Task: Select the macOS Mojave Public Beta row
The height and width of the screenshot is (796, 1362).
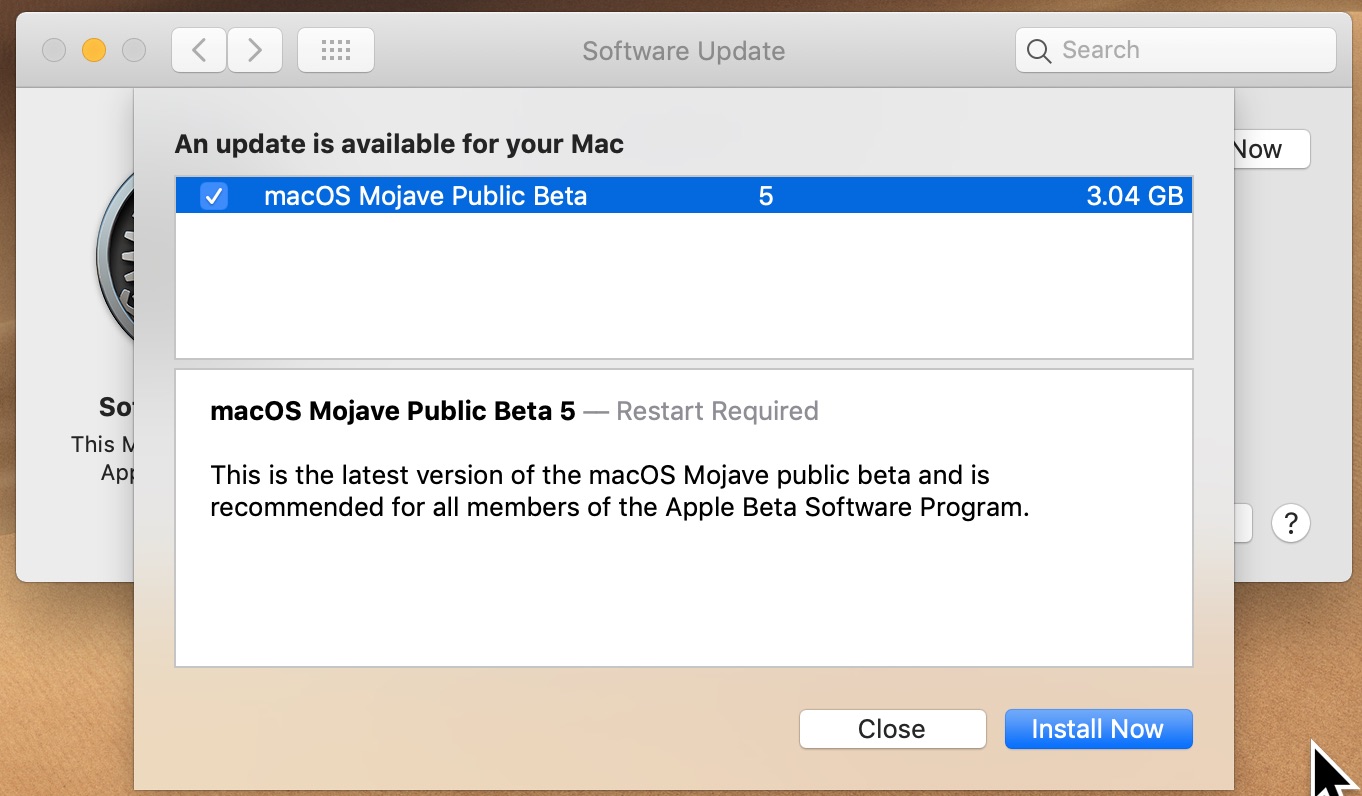Action: pyautogui.click(x=684, y=196)
